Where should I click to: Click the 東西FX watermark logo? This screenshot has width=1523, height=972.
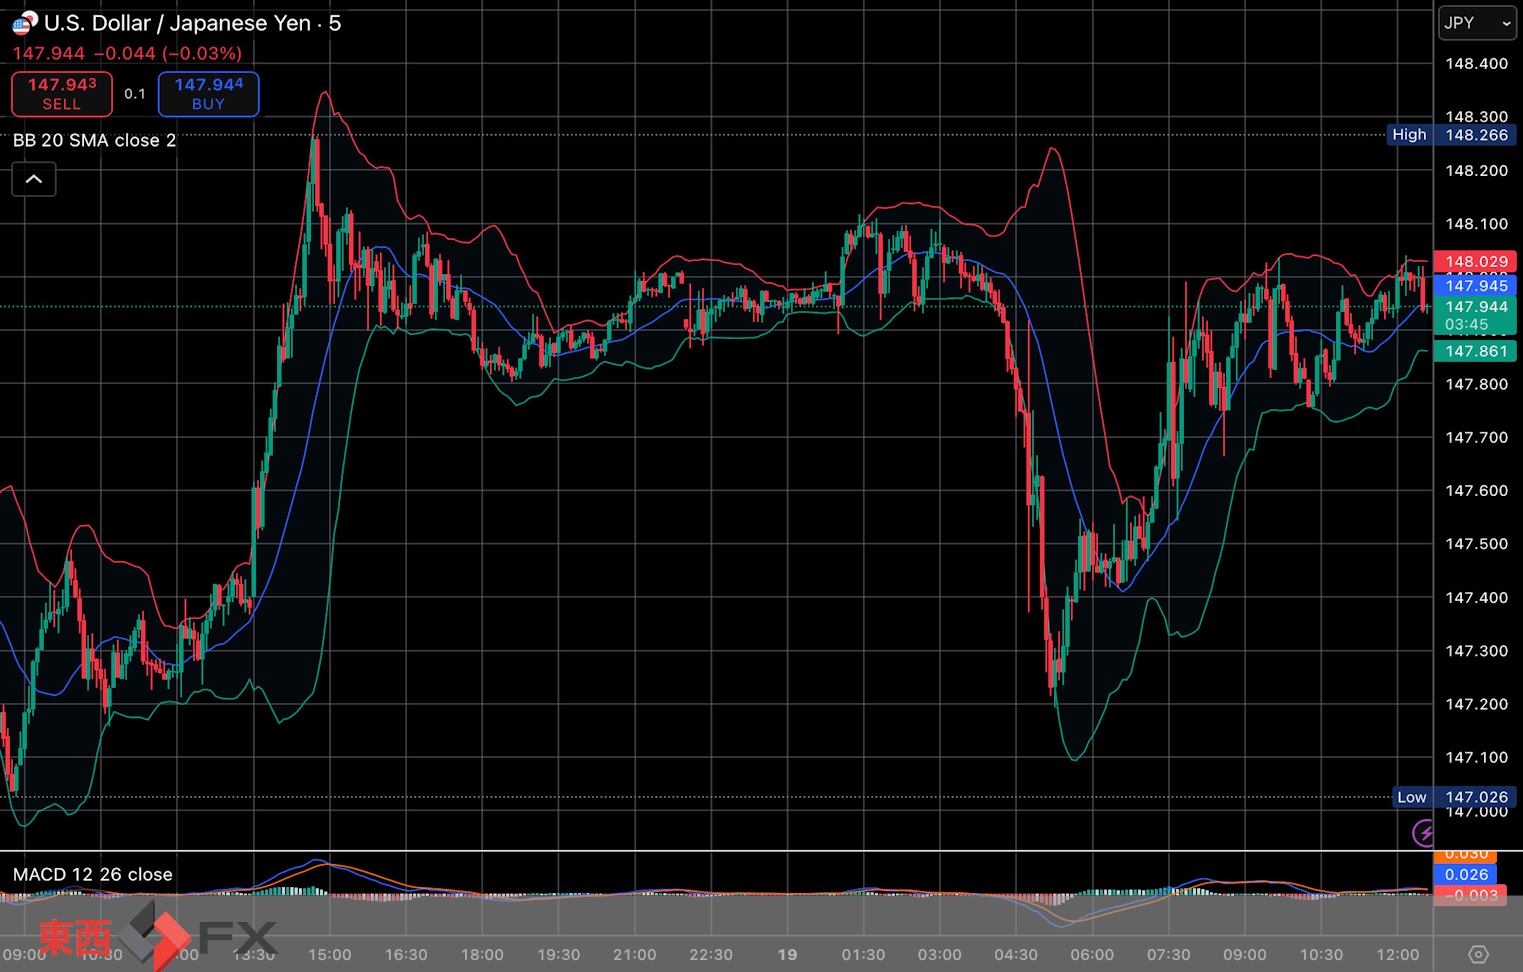pyautogui.click(x=157, y=936)
